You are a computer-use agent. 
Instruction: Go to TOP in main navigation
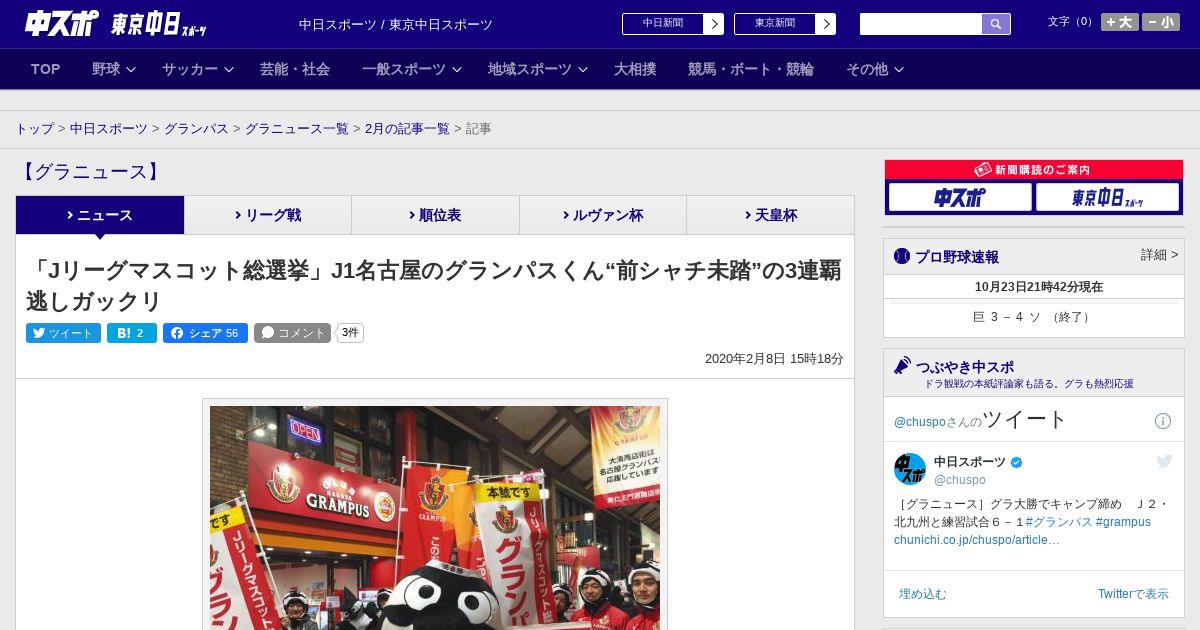(x=45, y=69)
